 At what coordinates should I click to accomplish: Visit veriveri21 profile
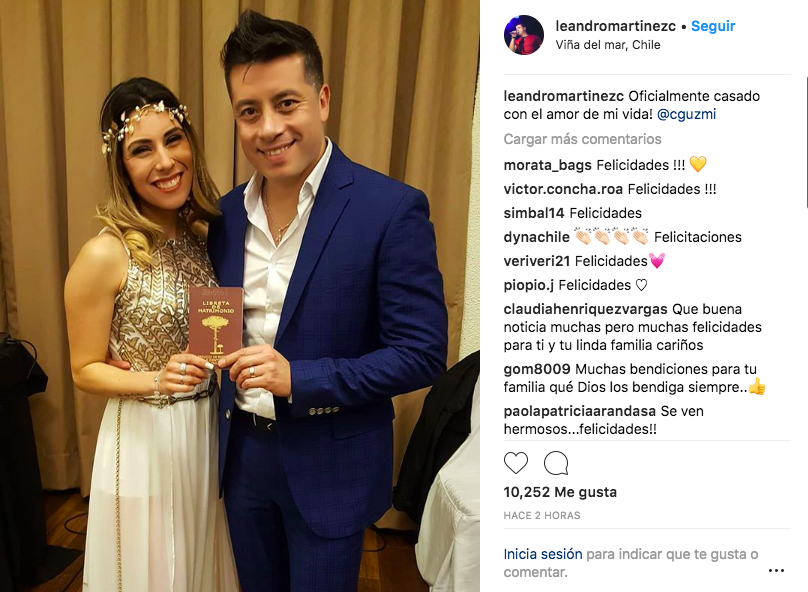(x=536, y=261)
